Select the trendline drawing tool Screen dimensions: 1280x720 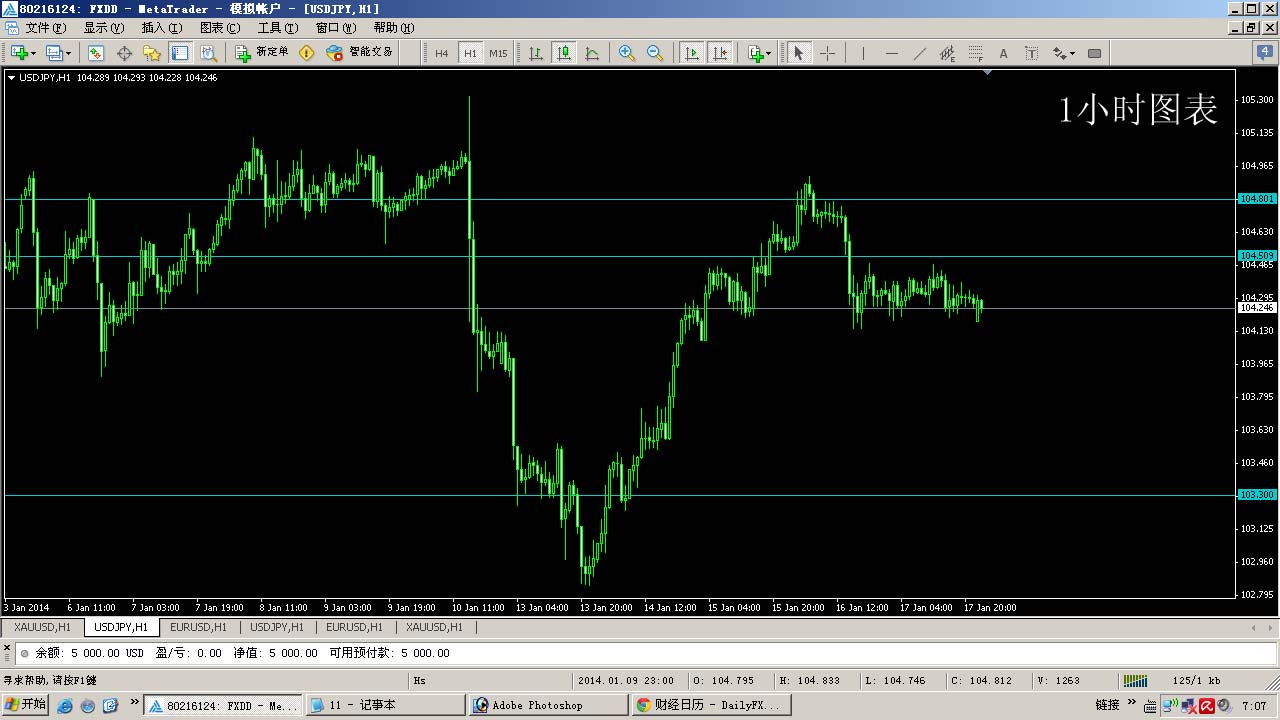[920, 53]
